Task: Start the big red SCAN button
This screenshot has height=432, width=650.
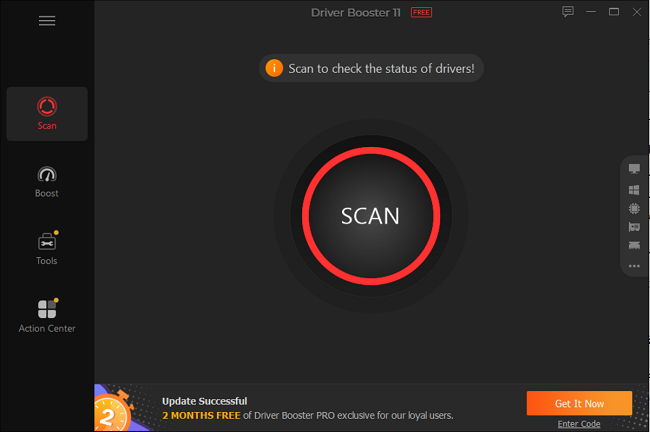Action: click(371, 216)
